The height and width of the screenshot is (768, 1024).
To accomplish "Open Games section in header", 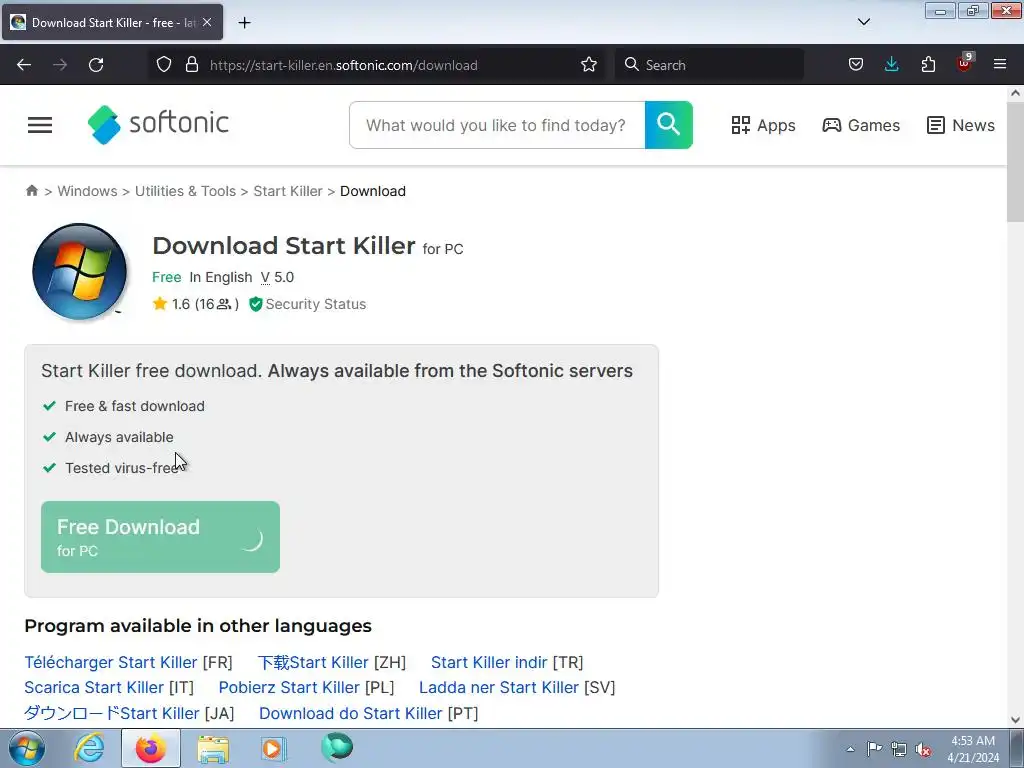I will point(861,125).
